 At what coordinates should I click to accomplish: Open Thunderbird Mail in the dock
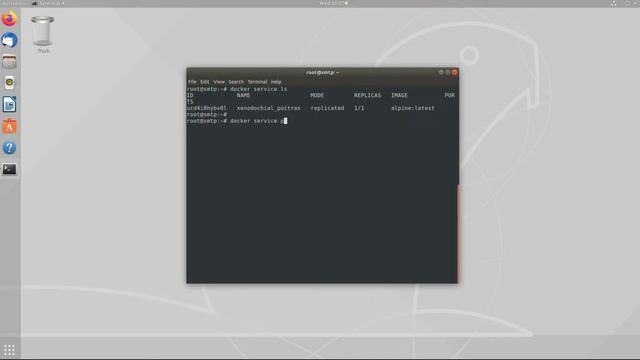tap(9, 40)
